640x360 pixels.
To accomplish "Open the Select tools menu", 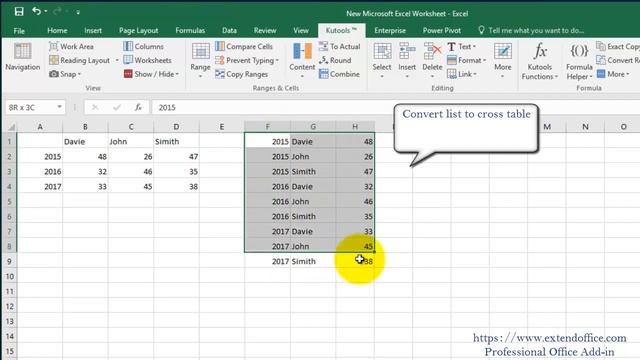I will (x=382, y=60).
